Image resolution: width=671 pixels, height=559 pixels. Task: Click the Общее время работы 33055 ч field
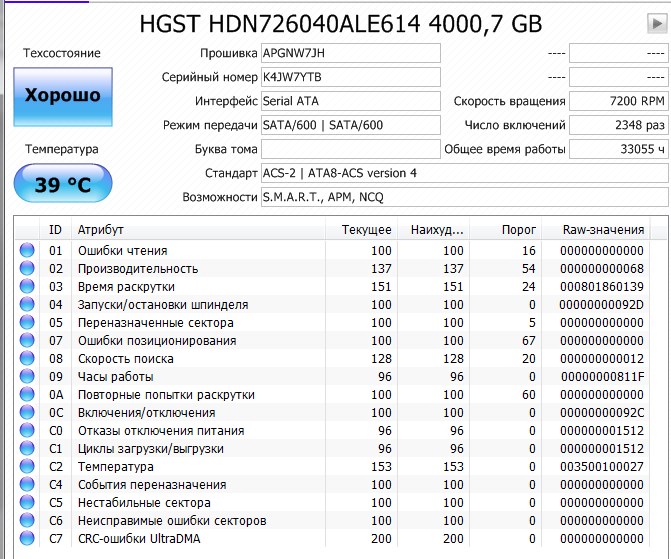[x=618, y=149]
